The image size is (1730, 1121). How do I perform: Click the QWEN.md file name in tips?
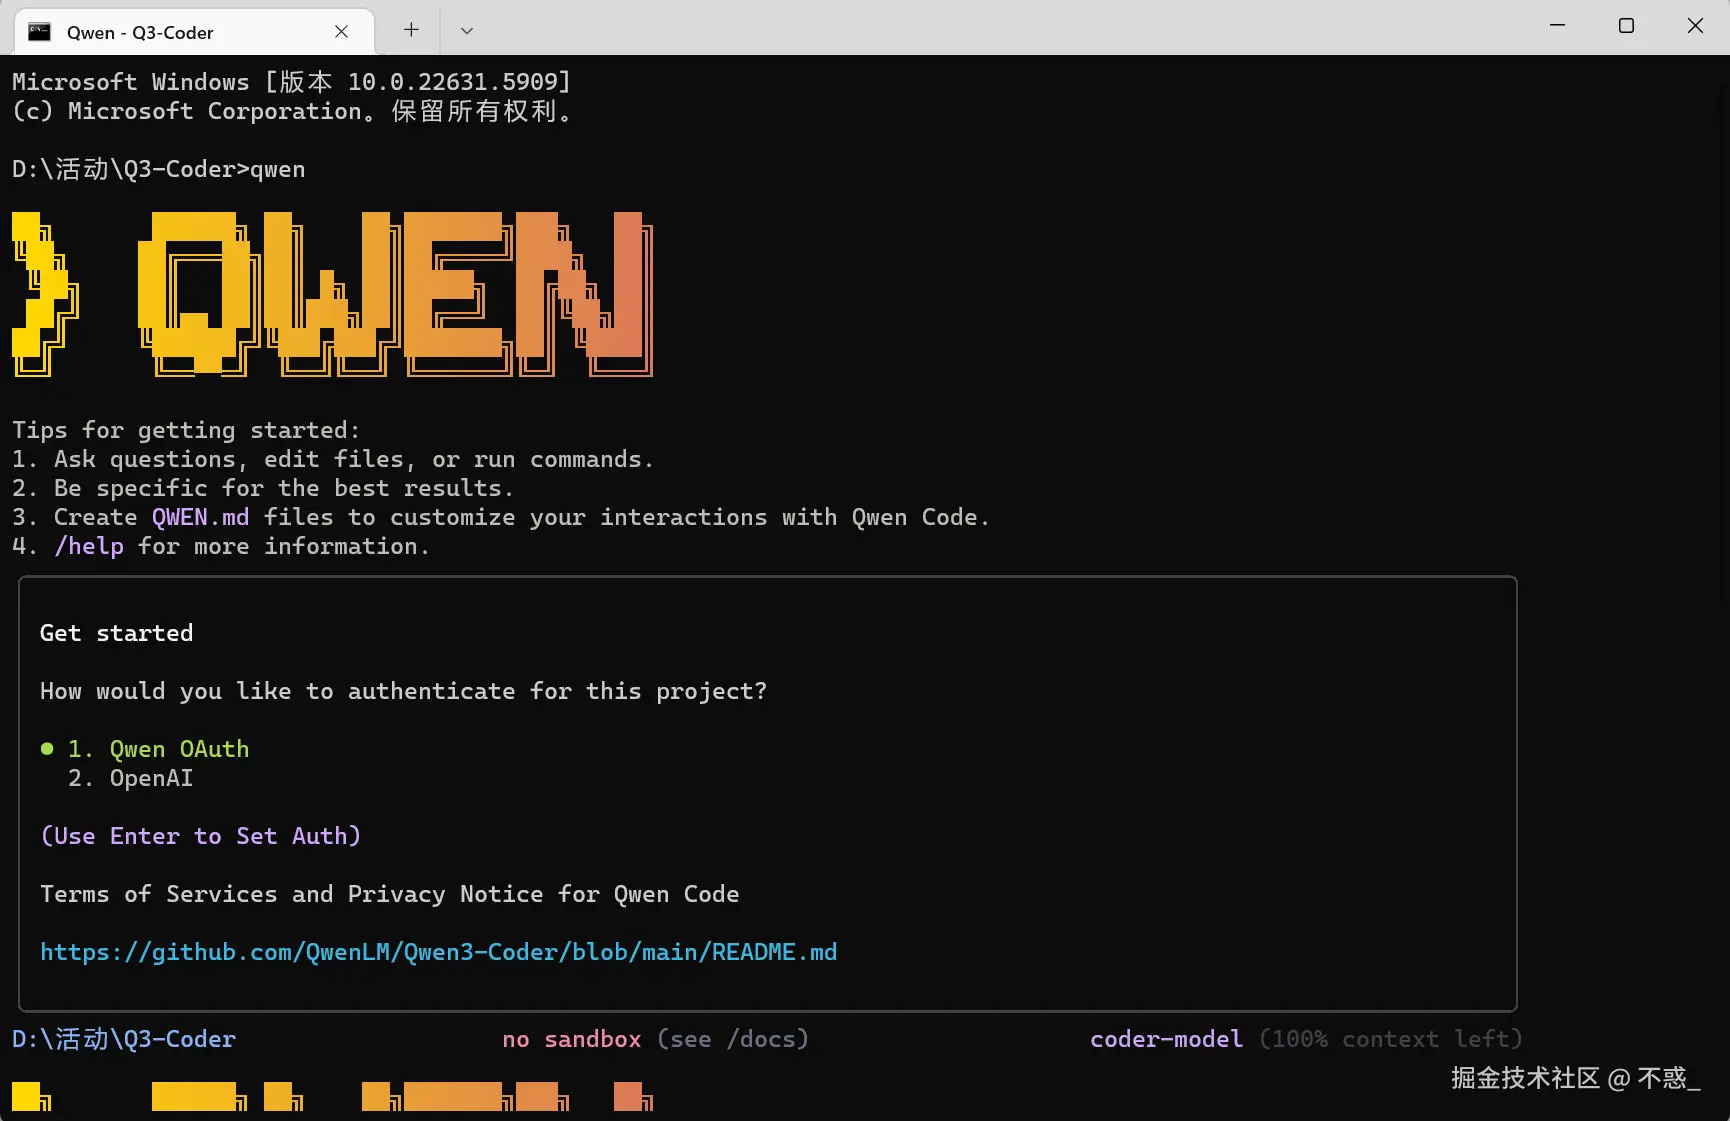tap(201, 517)
